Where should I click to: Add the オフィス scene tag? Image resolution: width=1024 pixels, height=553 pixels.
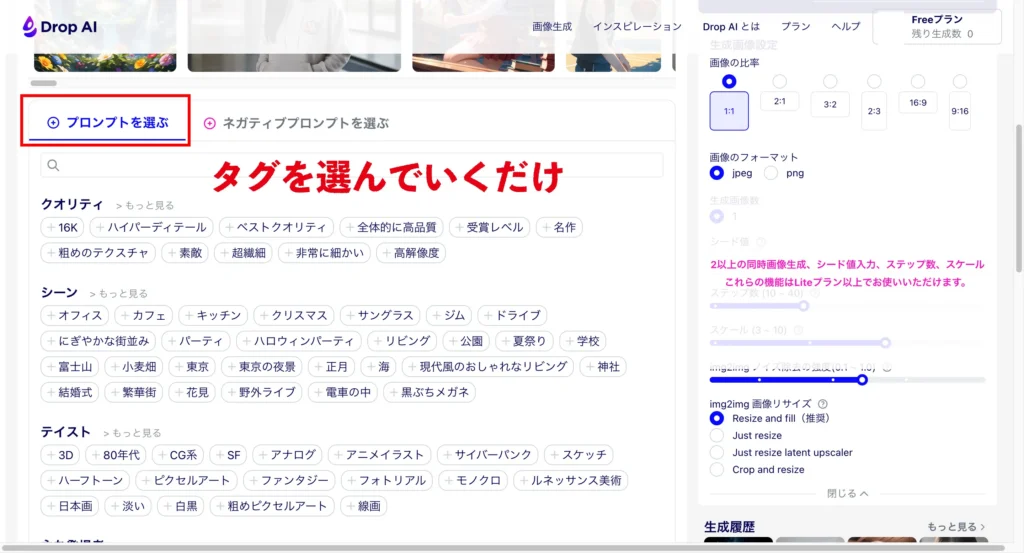click(74, 315)
